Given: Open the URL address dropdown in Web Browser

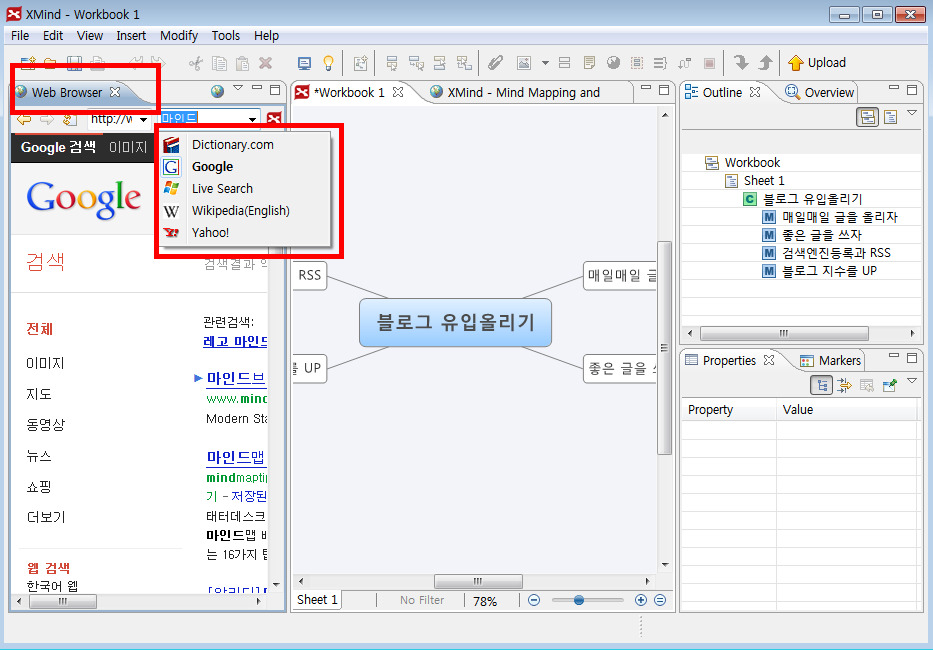Looking at the screenshot, I should pos(143,120).
